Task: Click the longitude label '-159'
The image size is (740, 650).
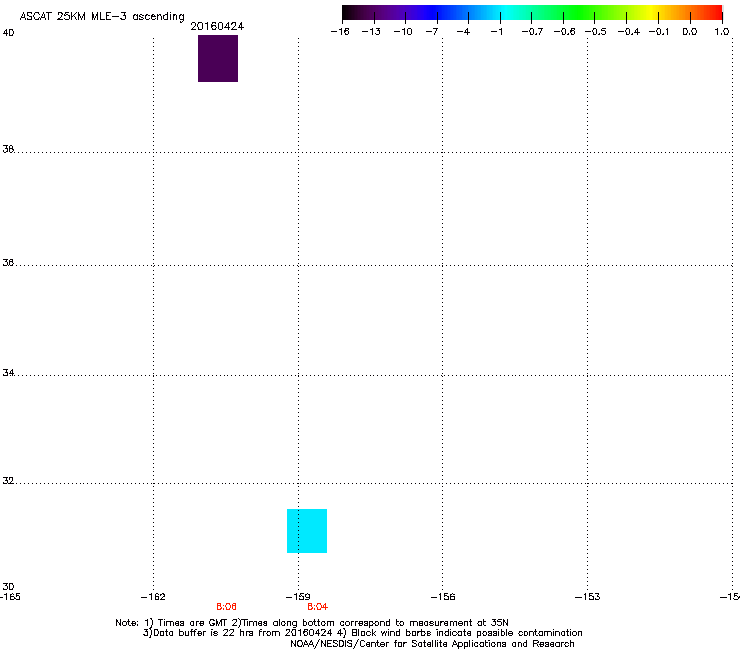Action: (x=298, y=597)
